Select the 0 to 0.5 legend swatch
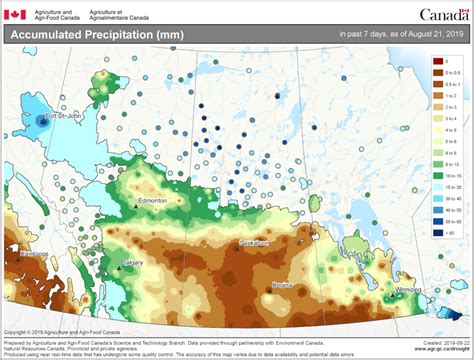Screen dimensions: 474x360 tap(438, 73)
